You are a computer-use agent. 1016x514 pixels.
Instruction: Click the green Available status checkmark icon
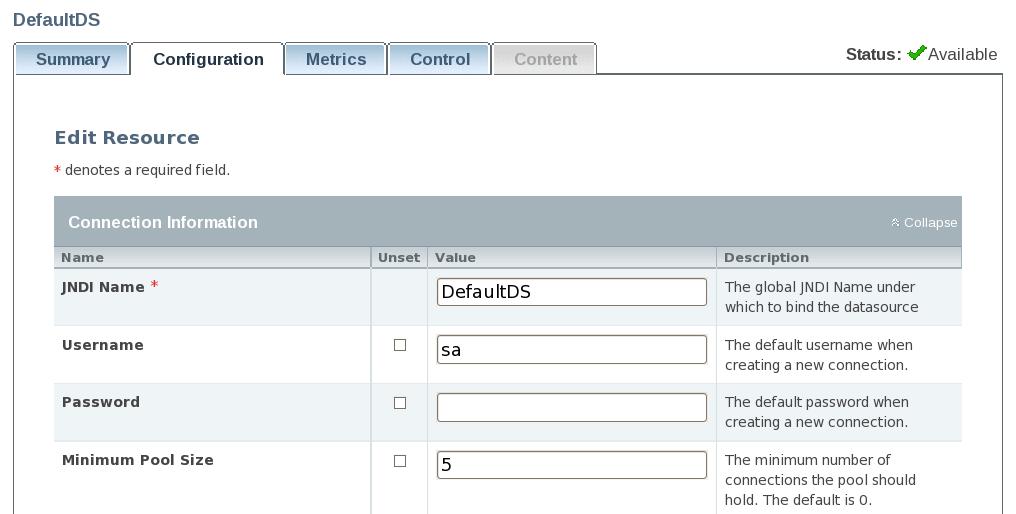coord(916,53)
